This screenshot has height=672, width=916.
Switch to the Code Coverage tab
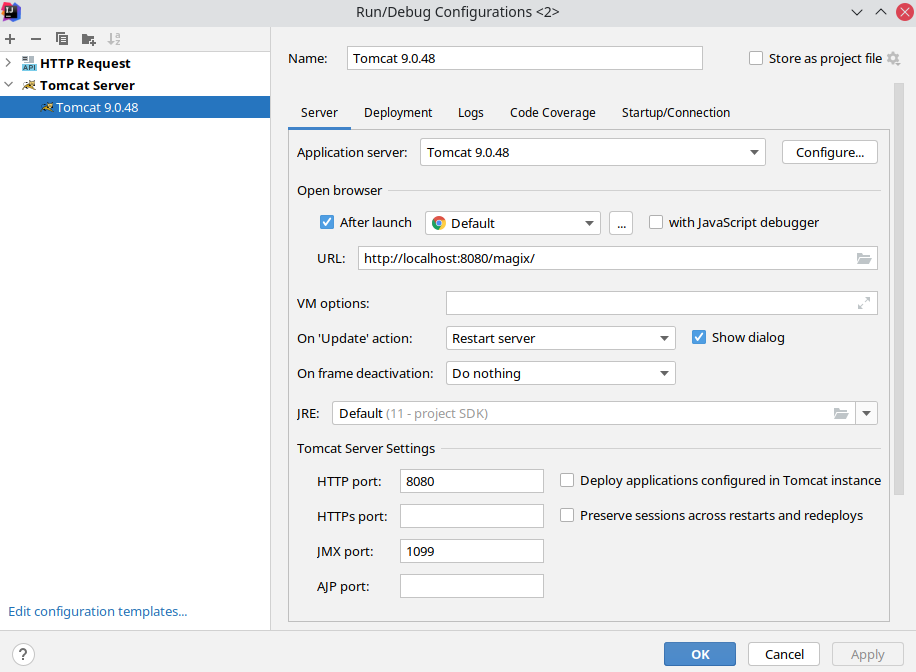coord(553,113)
